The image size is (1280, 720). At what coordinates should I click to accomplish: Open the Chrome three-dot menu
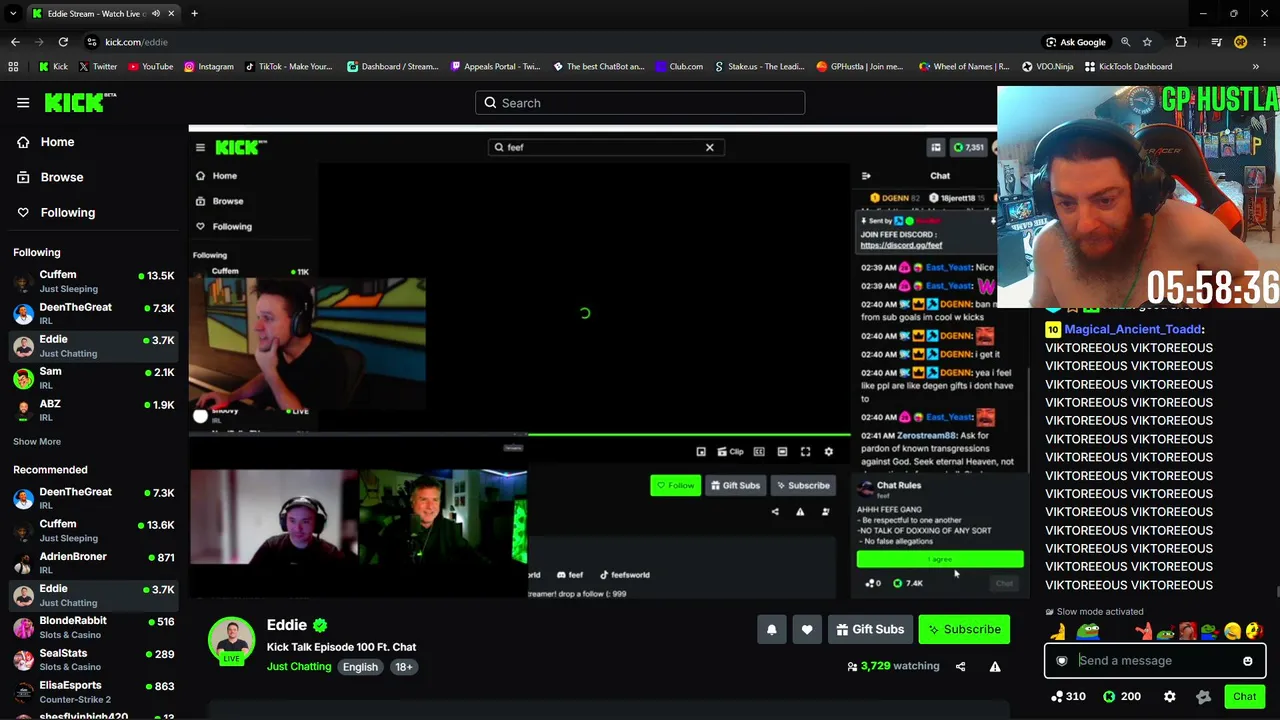click(1265, 42)
